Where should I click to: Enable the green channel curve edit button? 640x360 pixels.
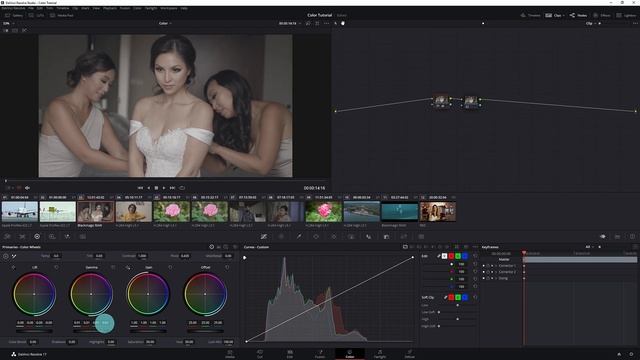pyautogui.click(x=458, y=256)
